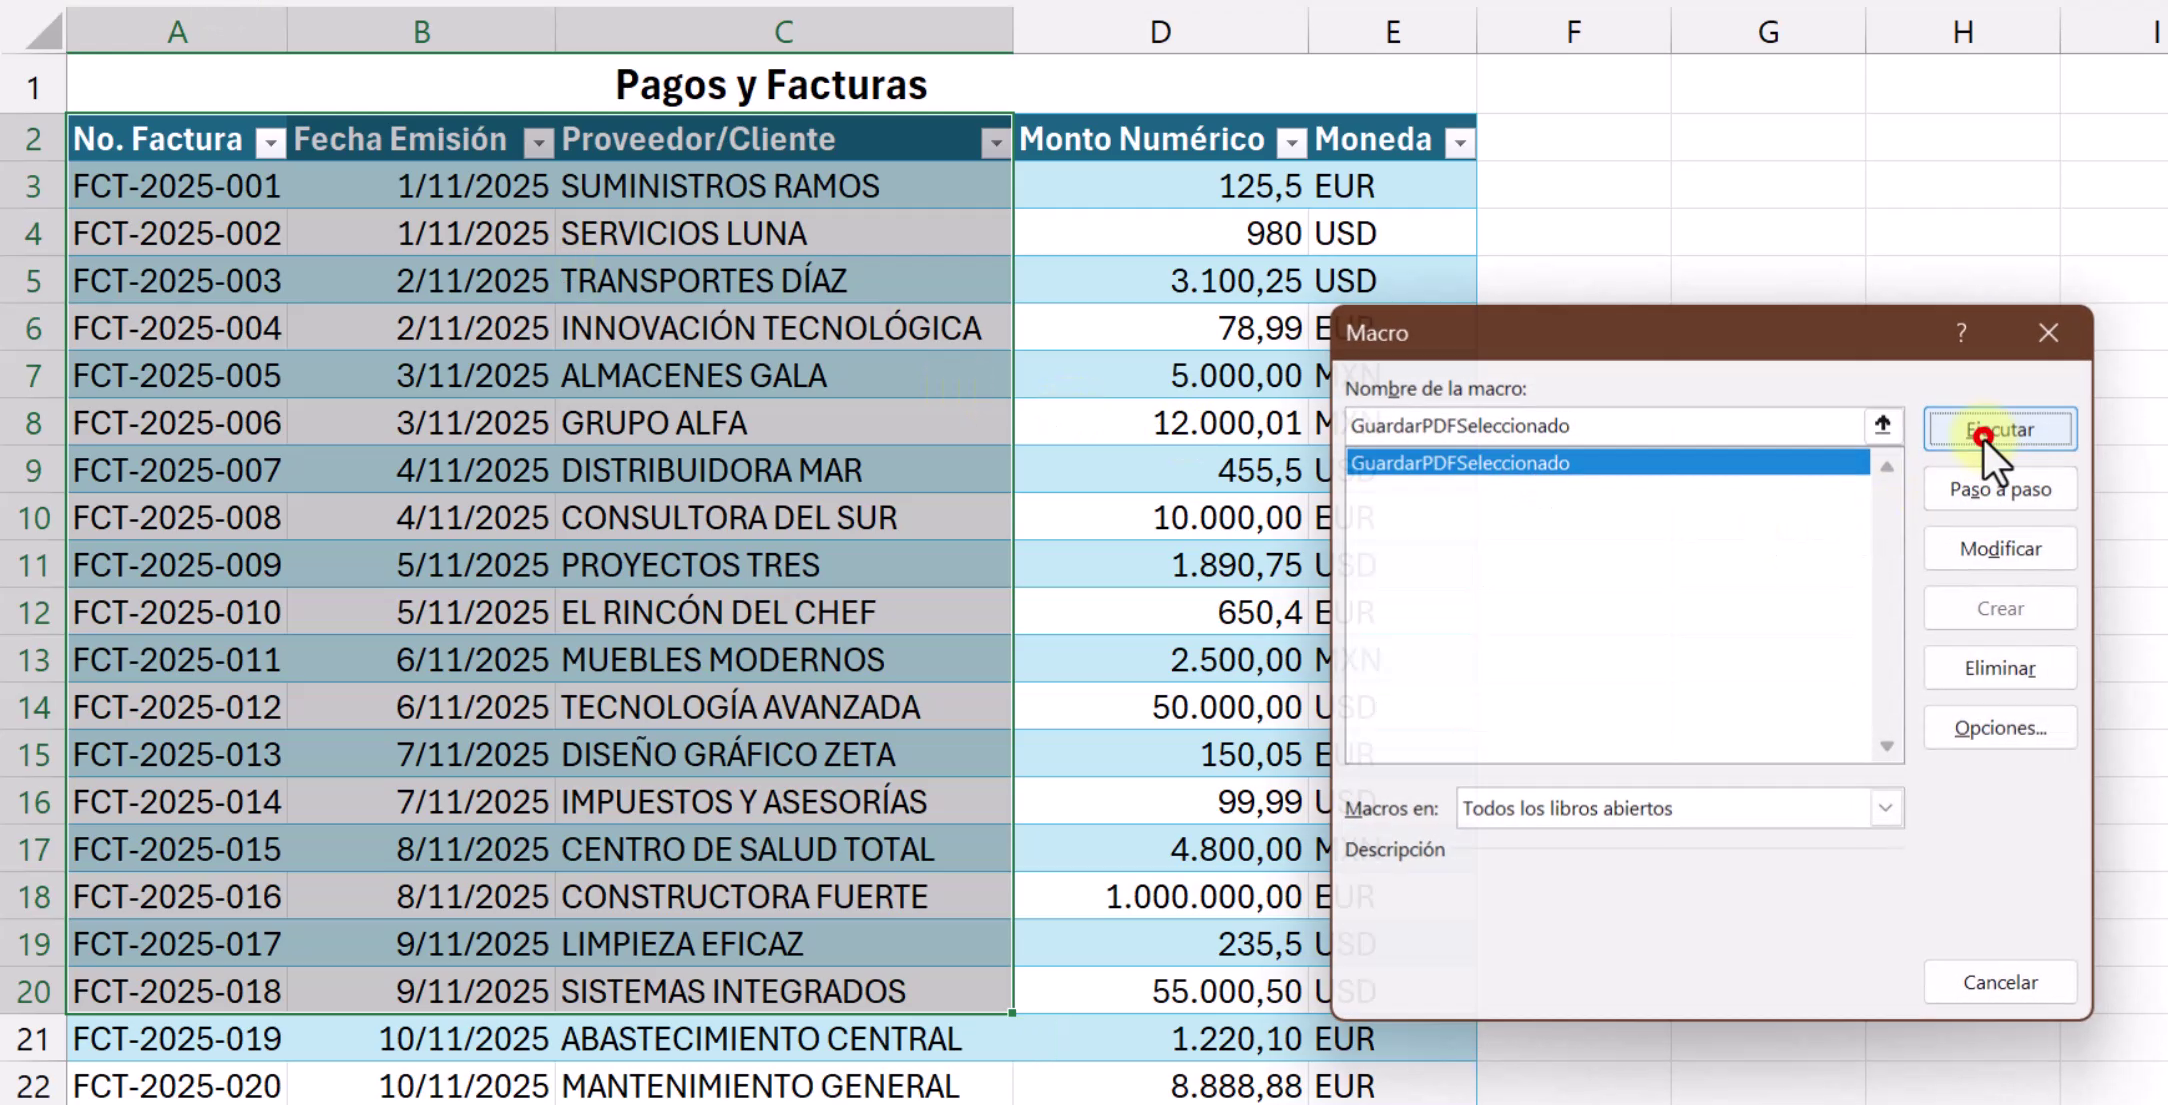Click the Paso a paso button
The height and width of the screenshot is (1105, 2168).
coord(1999,488)
